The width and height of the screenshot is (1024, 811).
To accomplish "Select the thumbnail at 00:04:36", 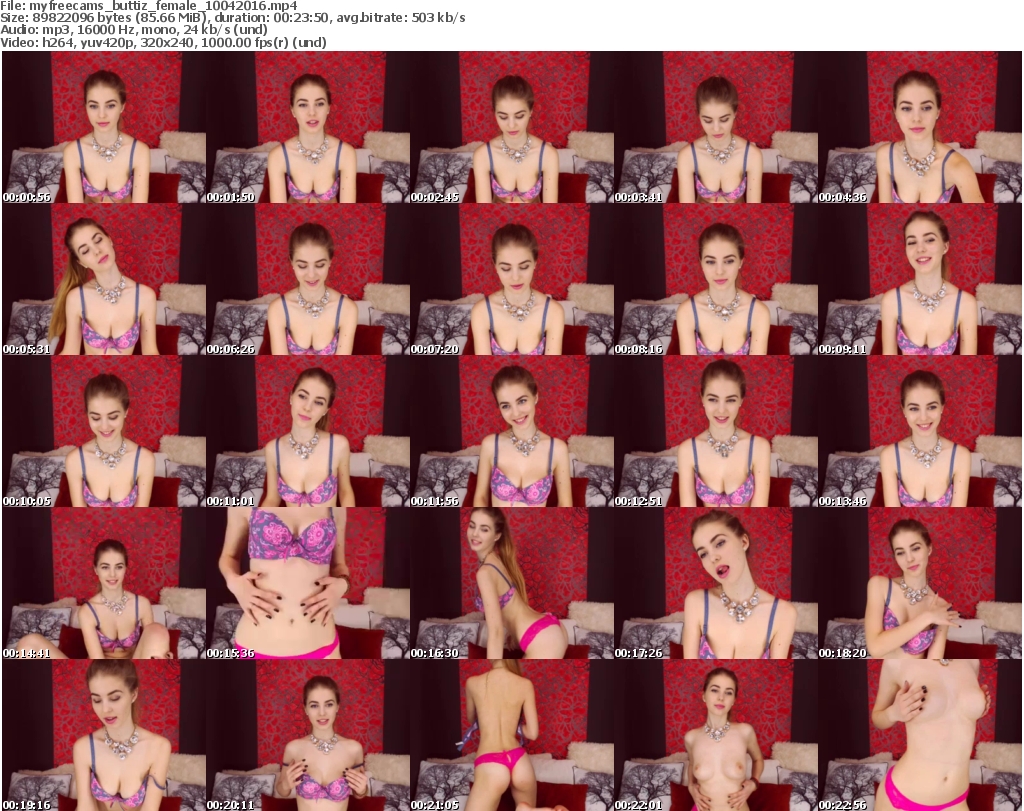I will [x=920, y=127].
